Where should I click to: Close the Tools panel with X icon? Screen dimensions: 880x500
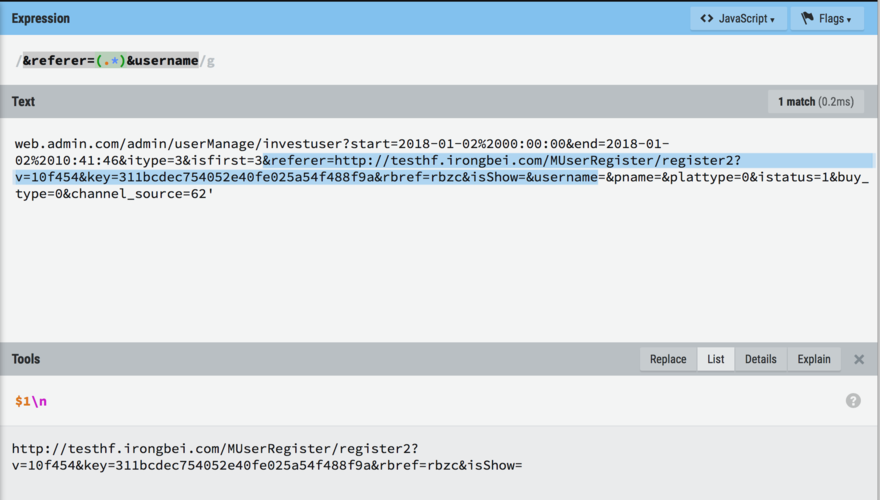[859, 360]
